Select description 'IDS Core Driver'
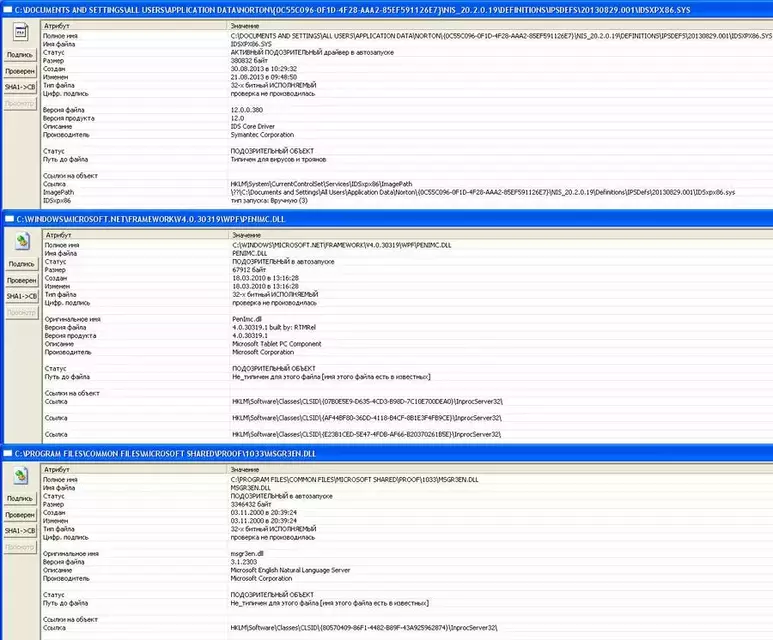 pyautogui.click(x=252, y=126)
